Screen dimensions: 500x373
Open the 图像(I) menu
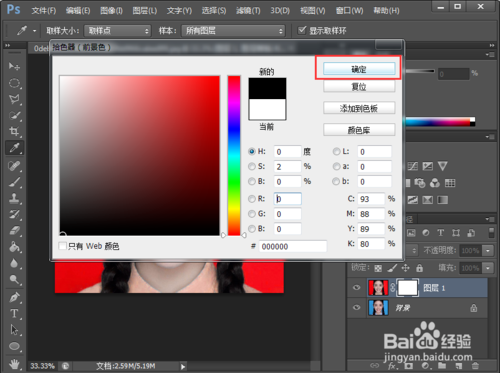(x=111, y=11)
